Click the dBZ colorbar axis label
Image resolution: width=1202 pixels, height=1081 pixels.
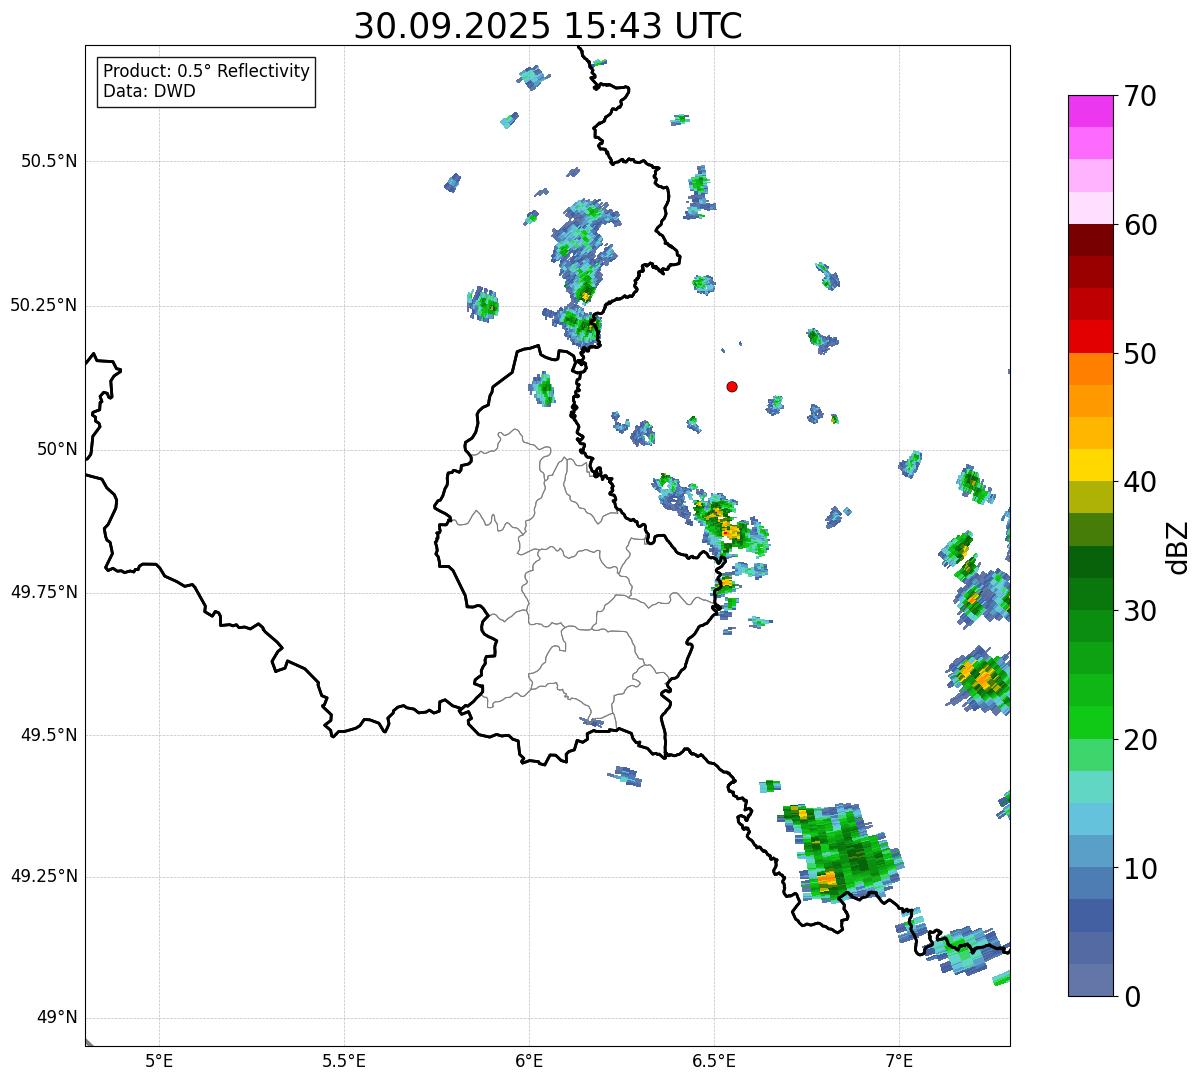[x=1178, y=547]
